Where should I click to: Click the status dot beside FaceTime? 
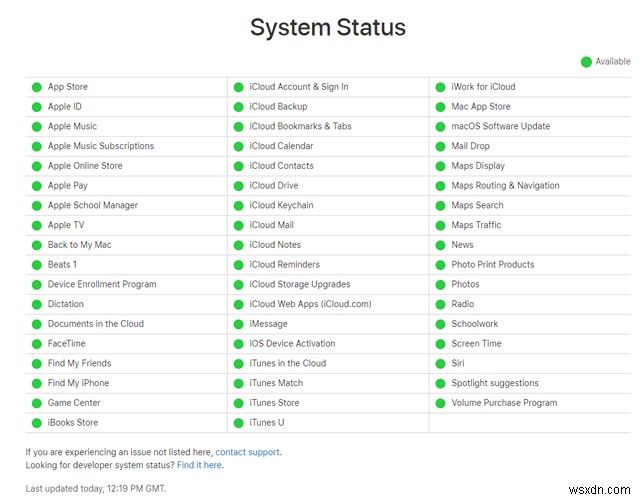[x=37, y=344]
